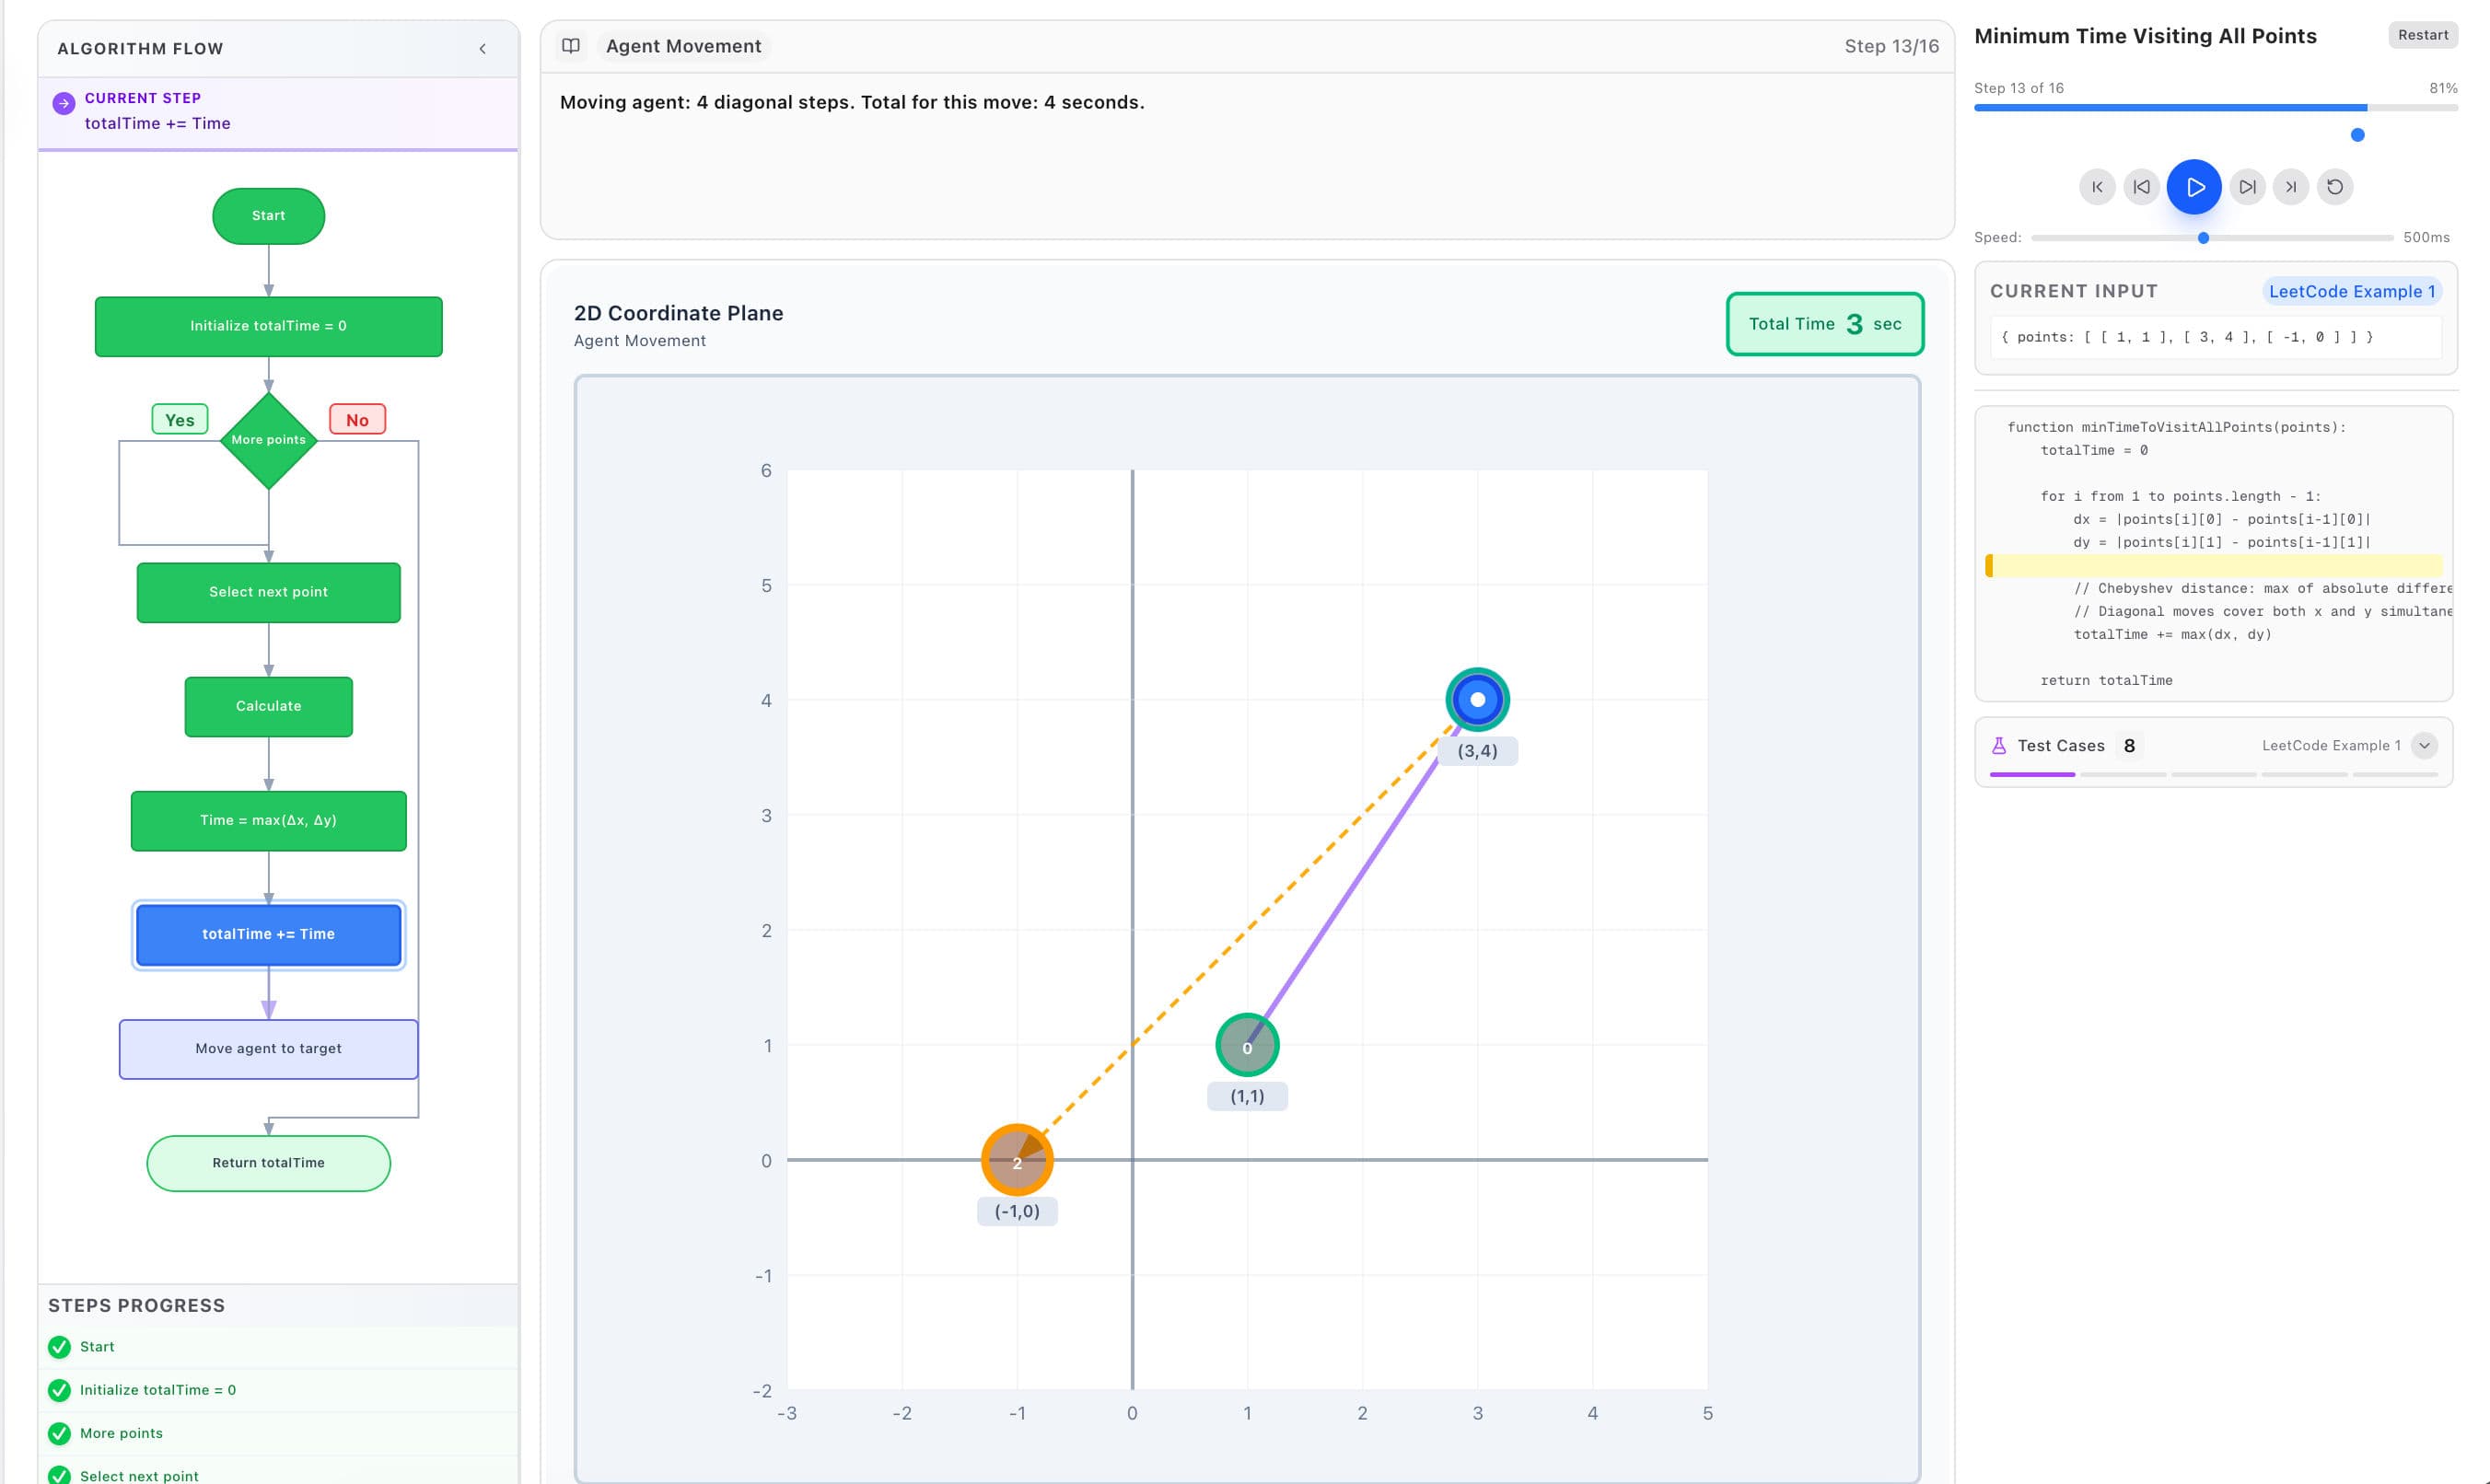The width and height of the screenshot is (2490, 1484).
Task: Click the checkmark beside Start progress item
Action: coord(58,1347)
